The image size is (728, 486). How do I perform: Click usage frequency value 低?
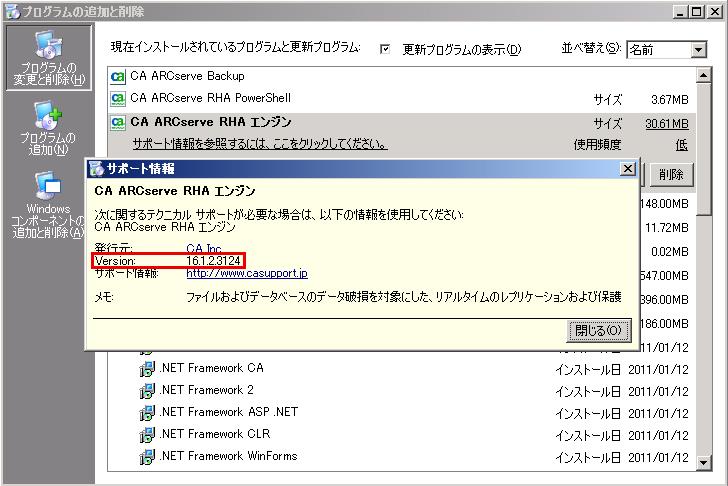pos(682,145)
